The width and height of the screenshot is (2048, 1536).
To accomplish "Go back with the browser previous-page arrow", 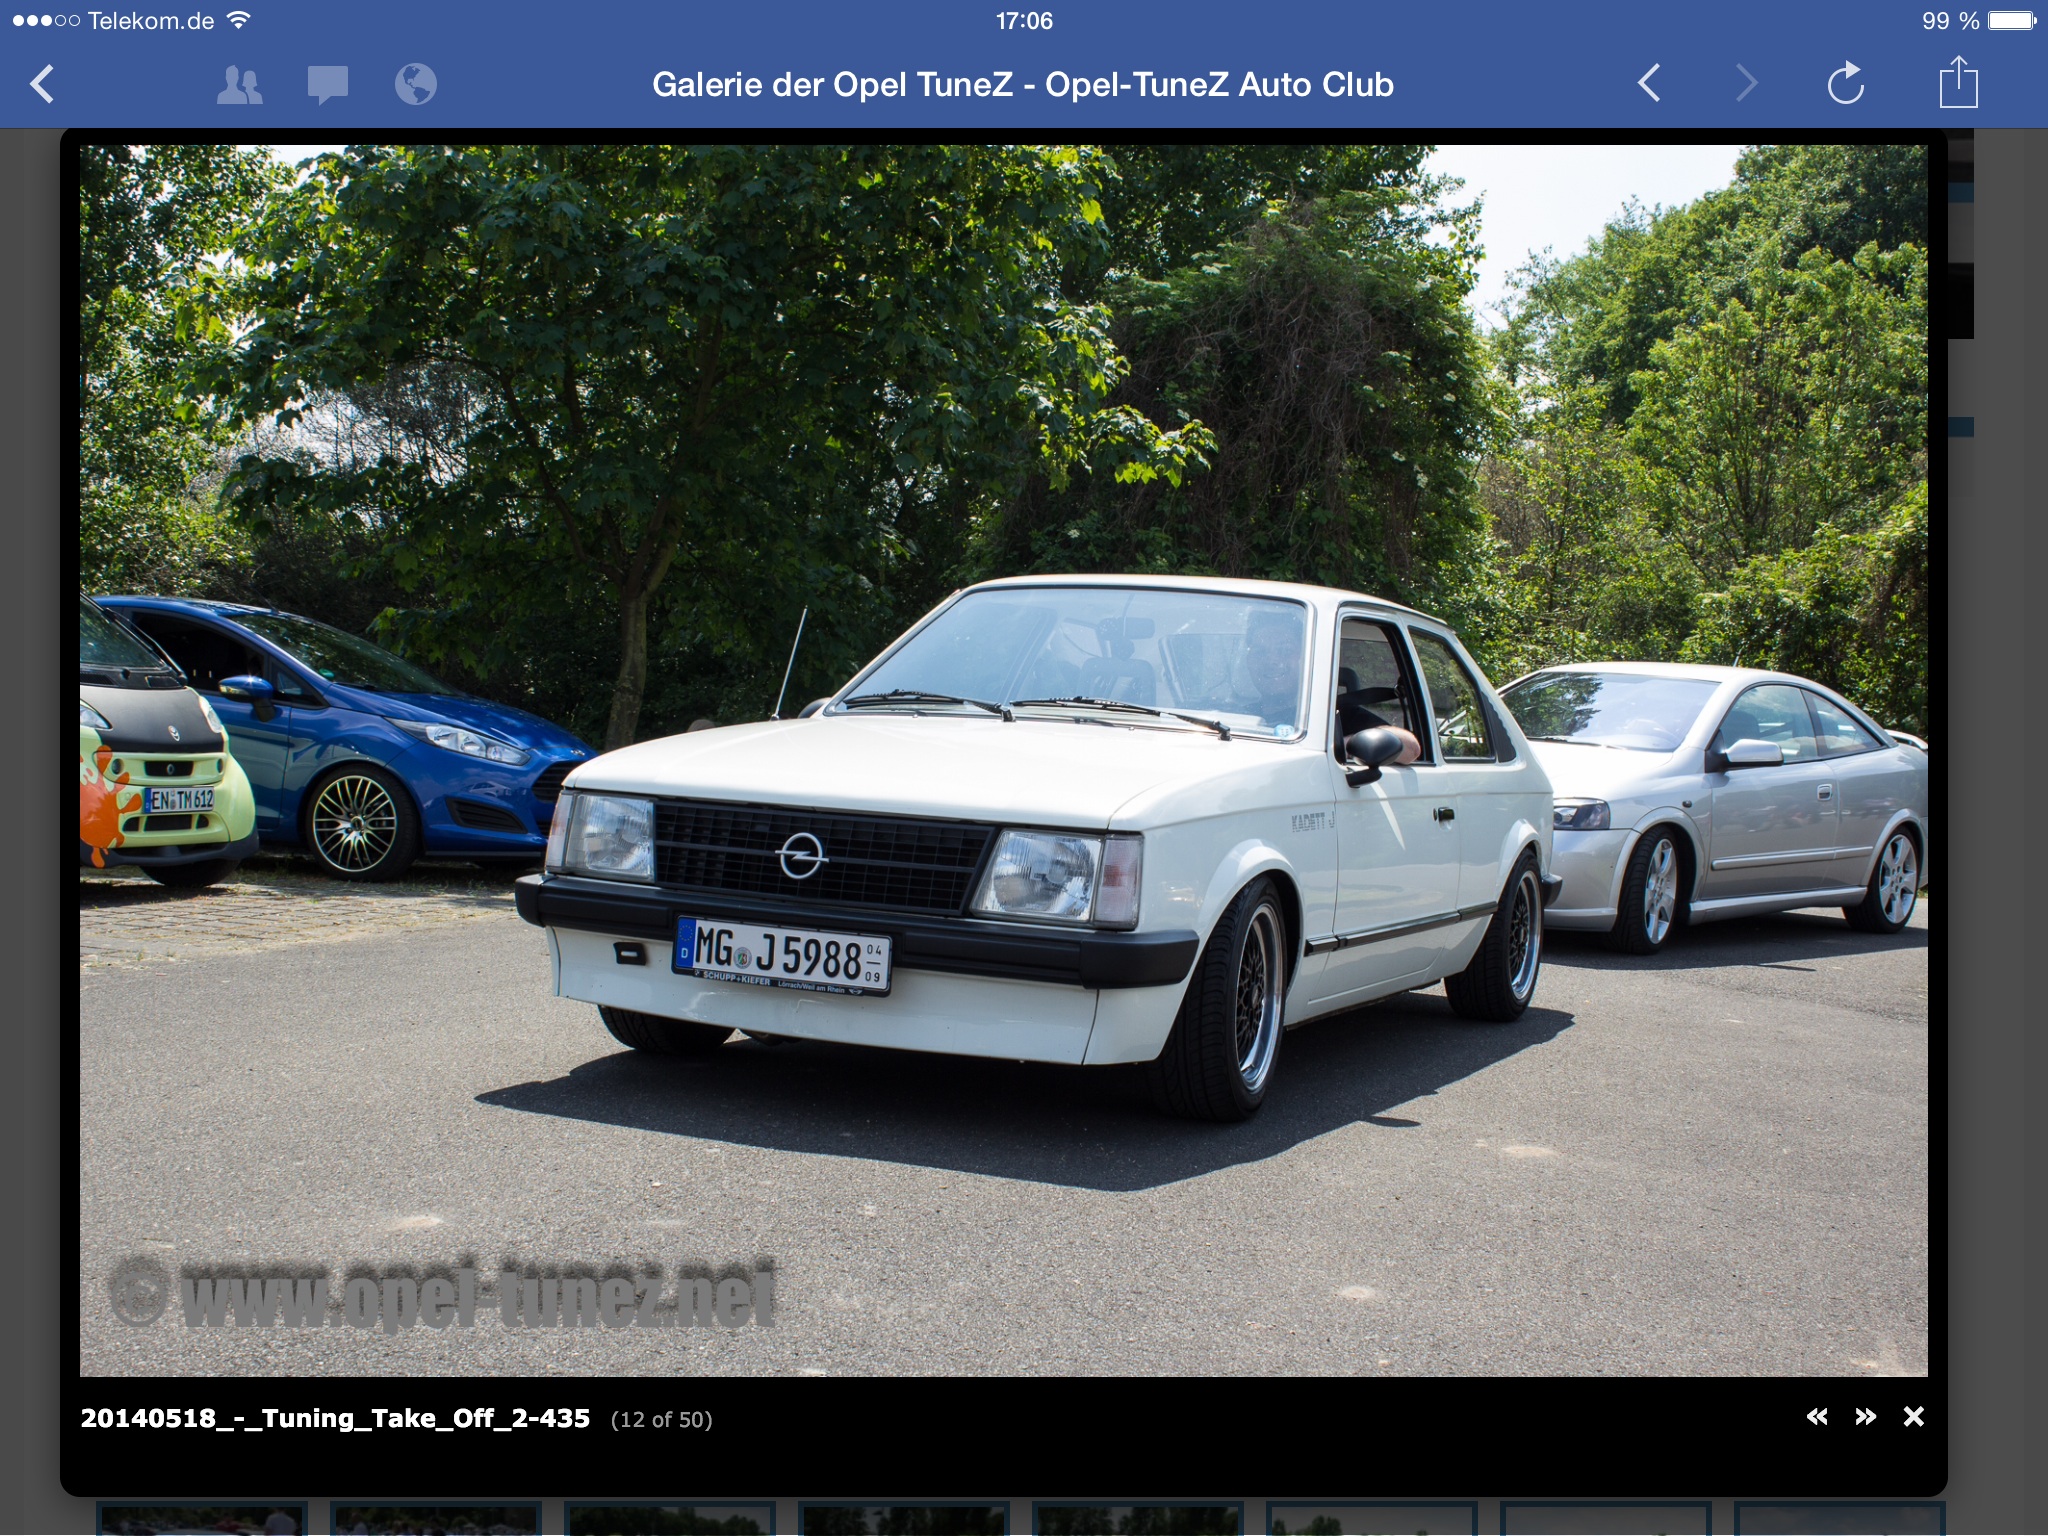I will click(1650, 84).
